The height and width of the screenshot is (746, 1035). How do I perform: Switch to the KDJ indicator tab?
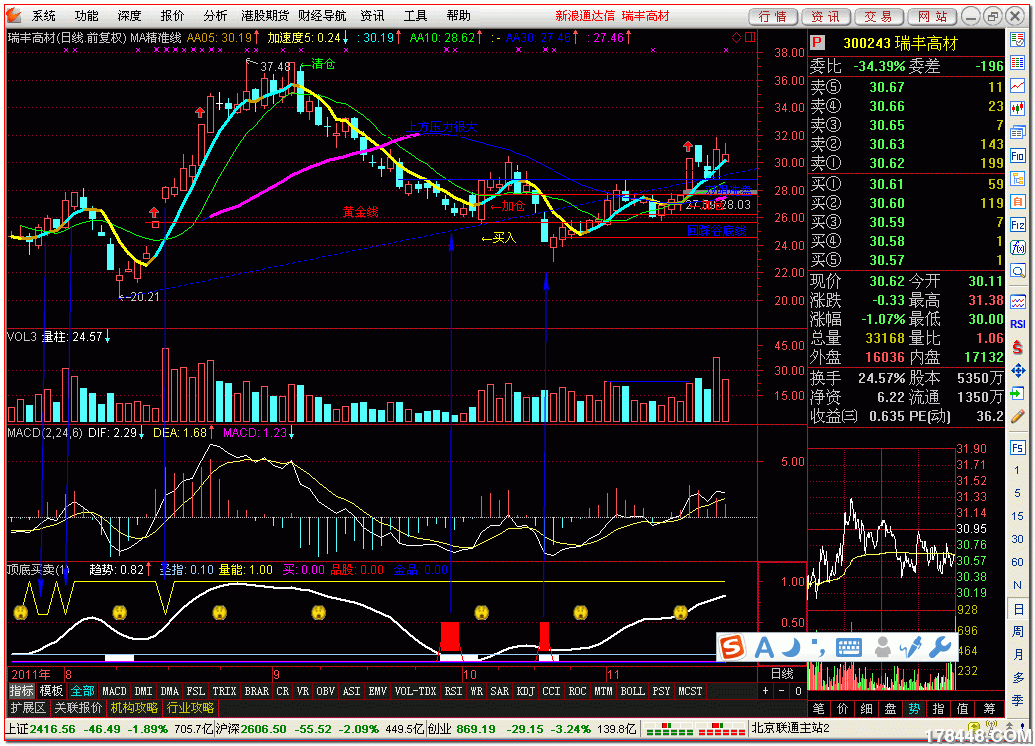click(525, 691)
